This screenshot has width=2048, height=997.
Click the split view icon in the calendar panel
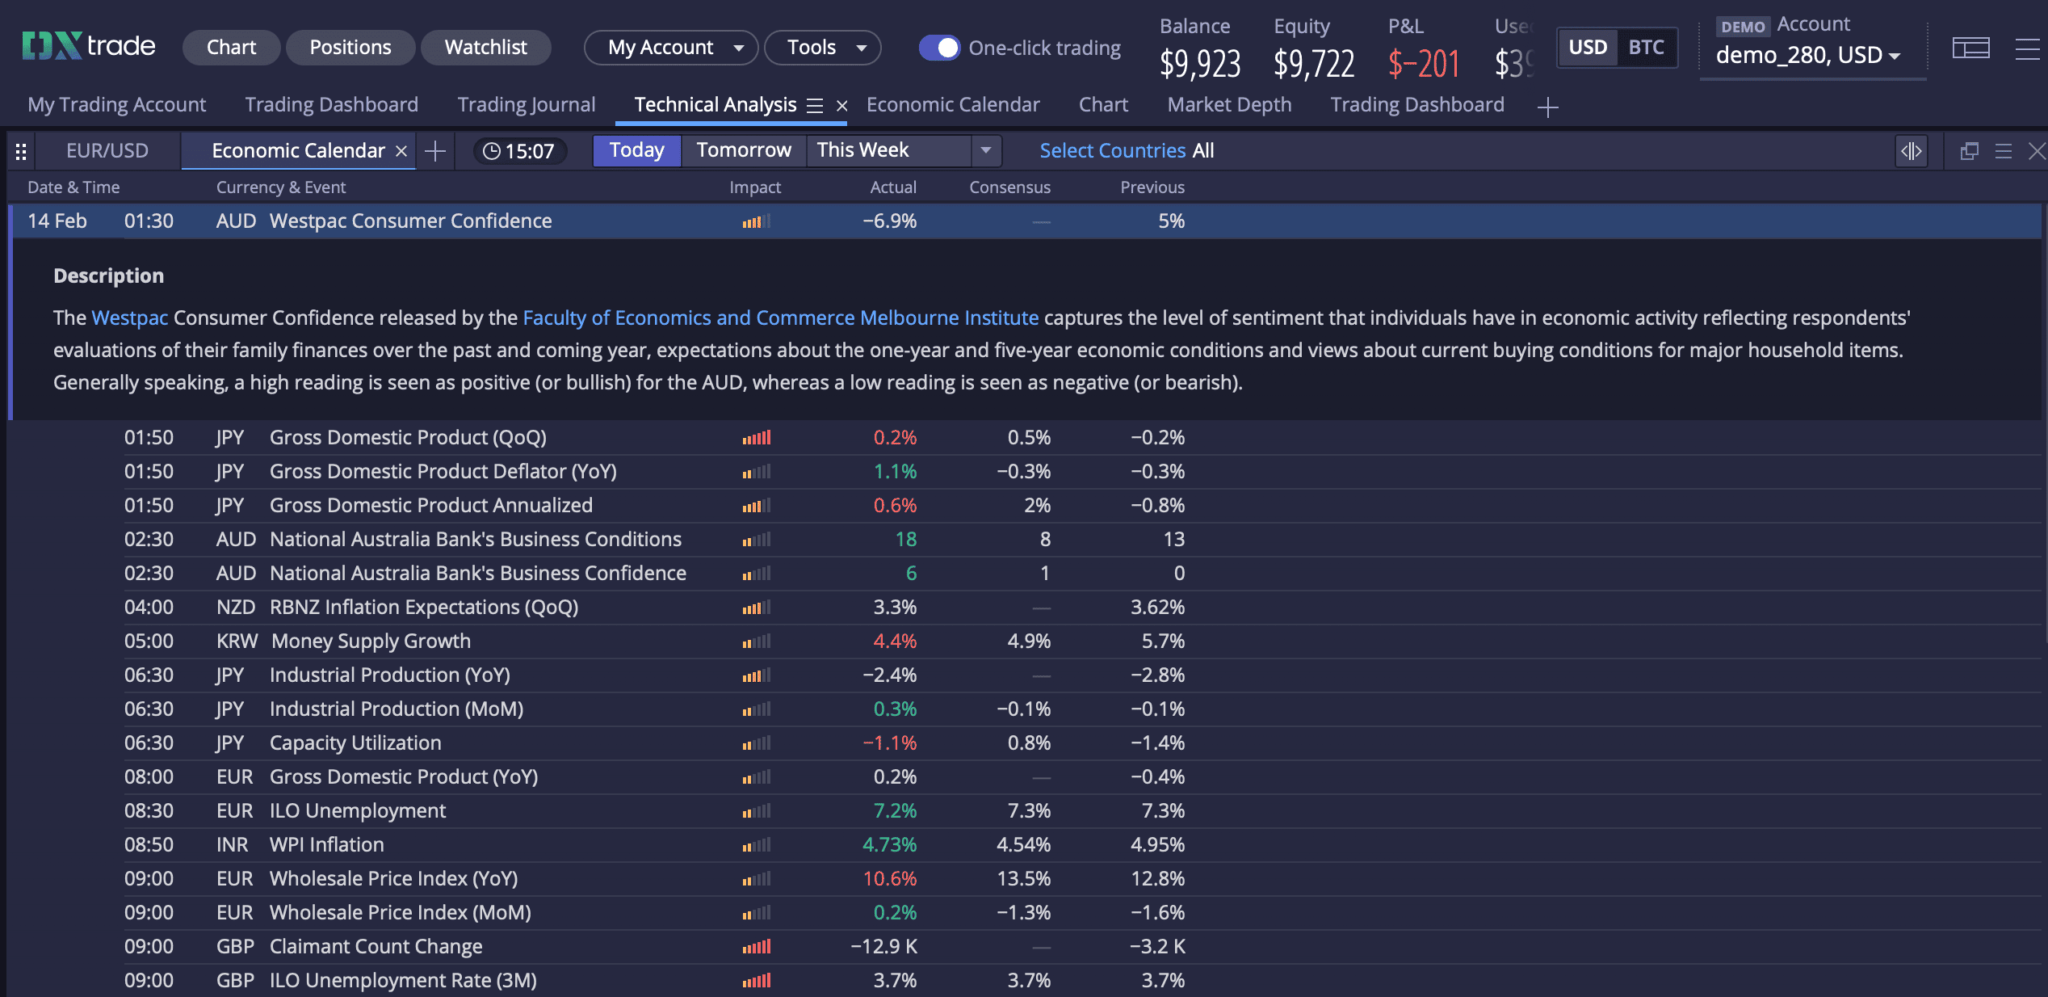pos(1911,150)
